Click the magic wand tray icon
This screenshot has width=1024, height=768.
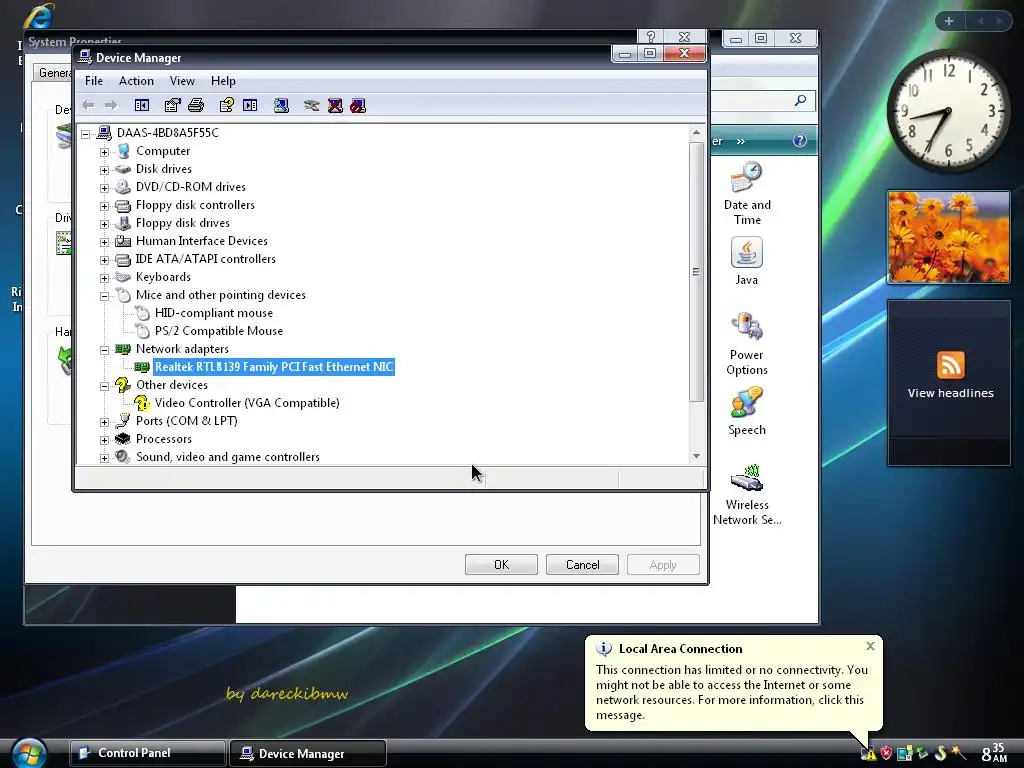click(x=958, y=753)
